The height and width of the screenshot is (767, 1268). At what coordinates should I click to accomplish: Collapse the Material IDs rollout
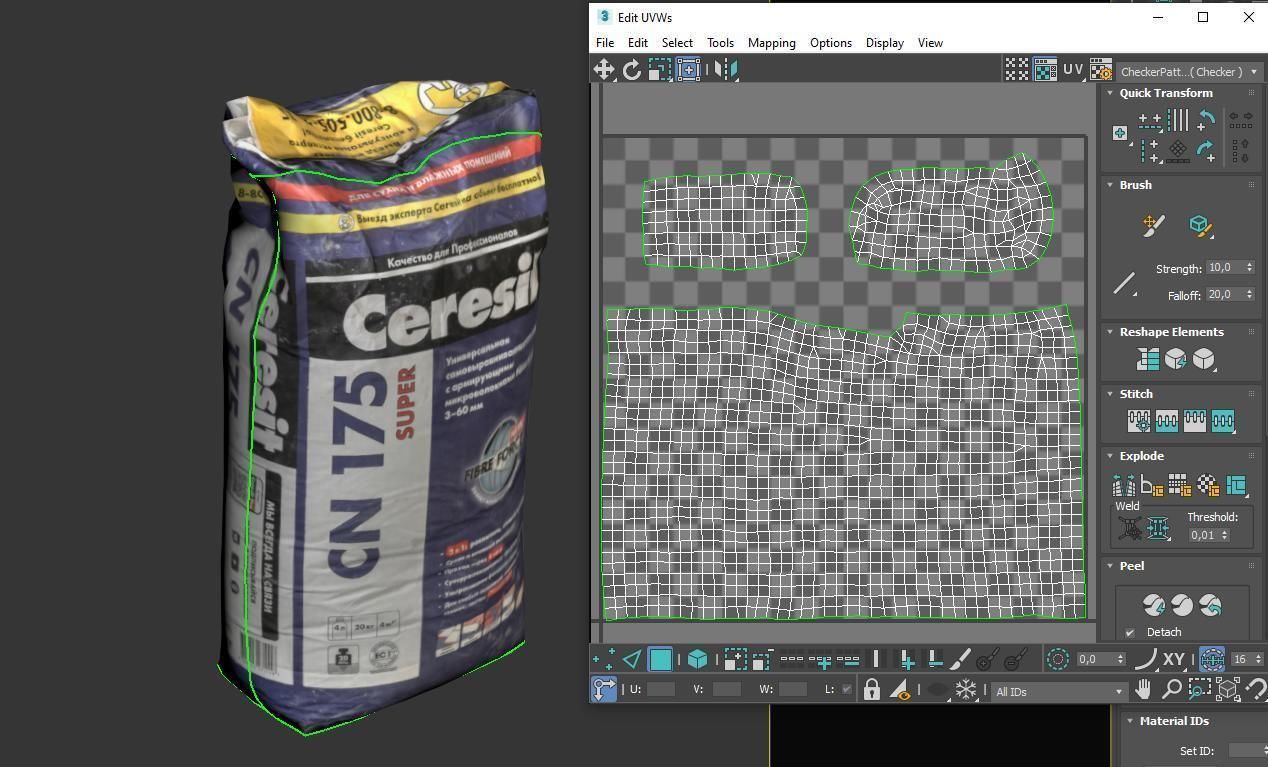(1130, 721)
